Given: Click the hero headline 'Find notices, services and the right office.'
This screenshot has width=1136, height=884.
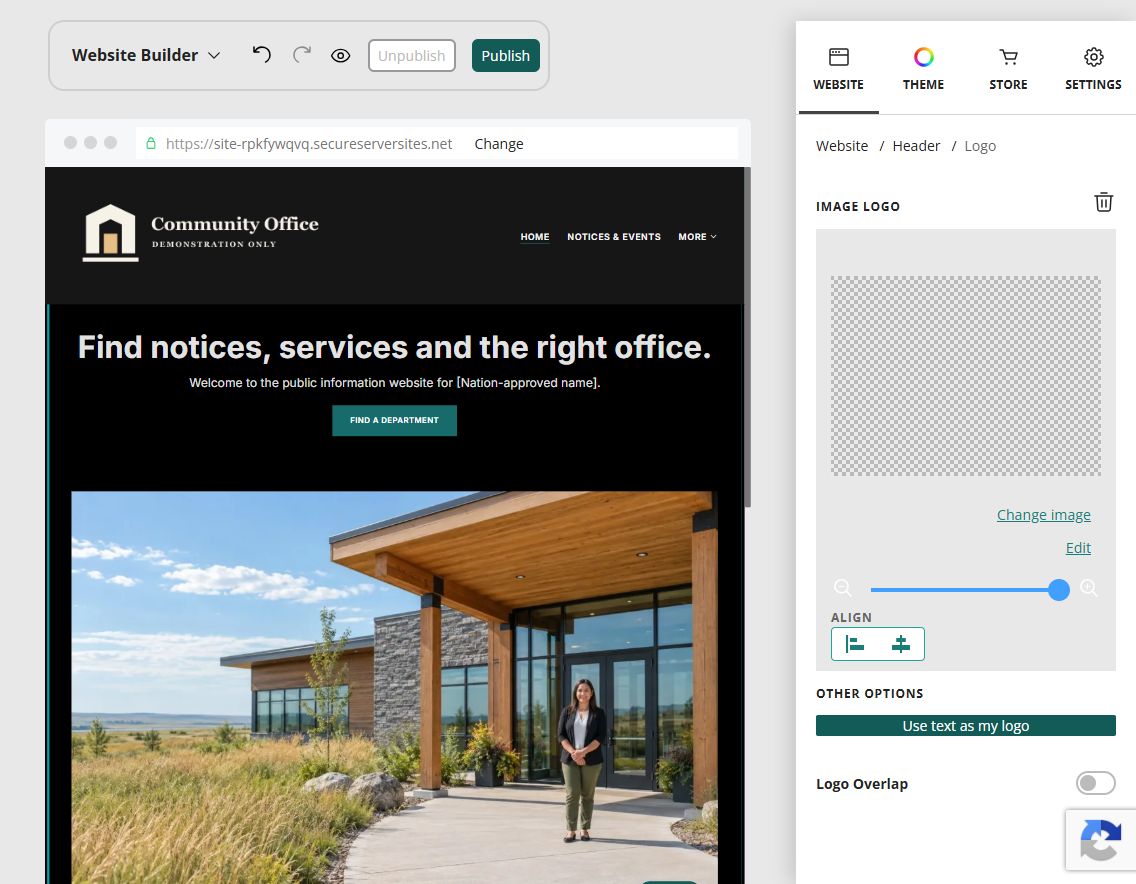Looking at the screenshot, I should coord(394,347).
